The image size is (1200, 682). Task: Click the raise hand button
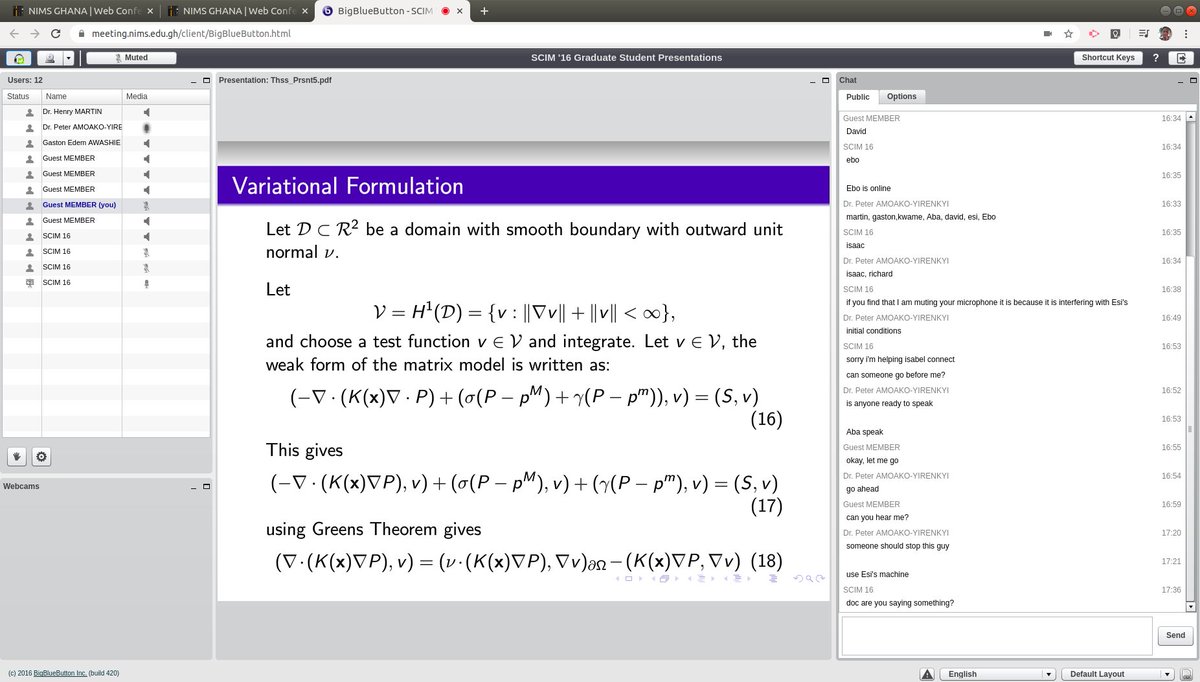[17, 456]
